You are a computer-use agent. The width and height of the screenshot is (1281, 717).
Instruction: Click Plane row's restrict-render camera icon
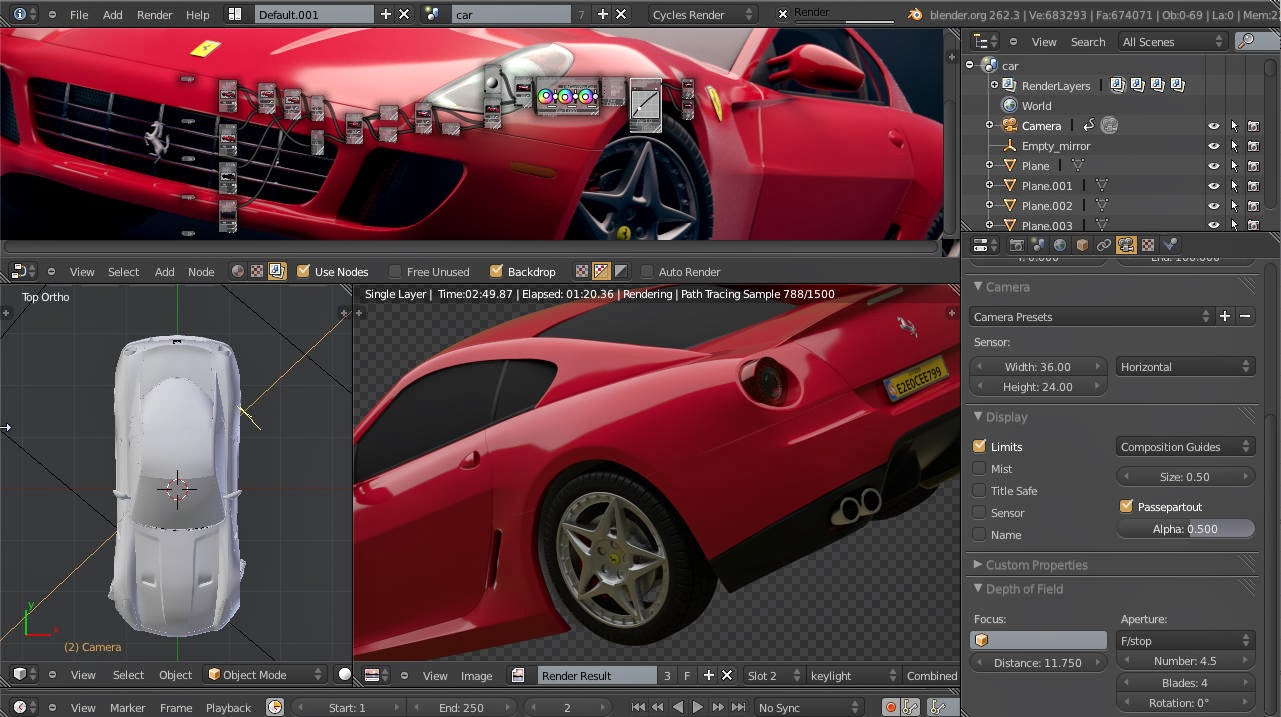coord(1253,166)
